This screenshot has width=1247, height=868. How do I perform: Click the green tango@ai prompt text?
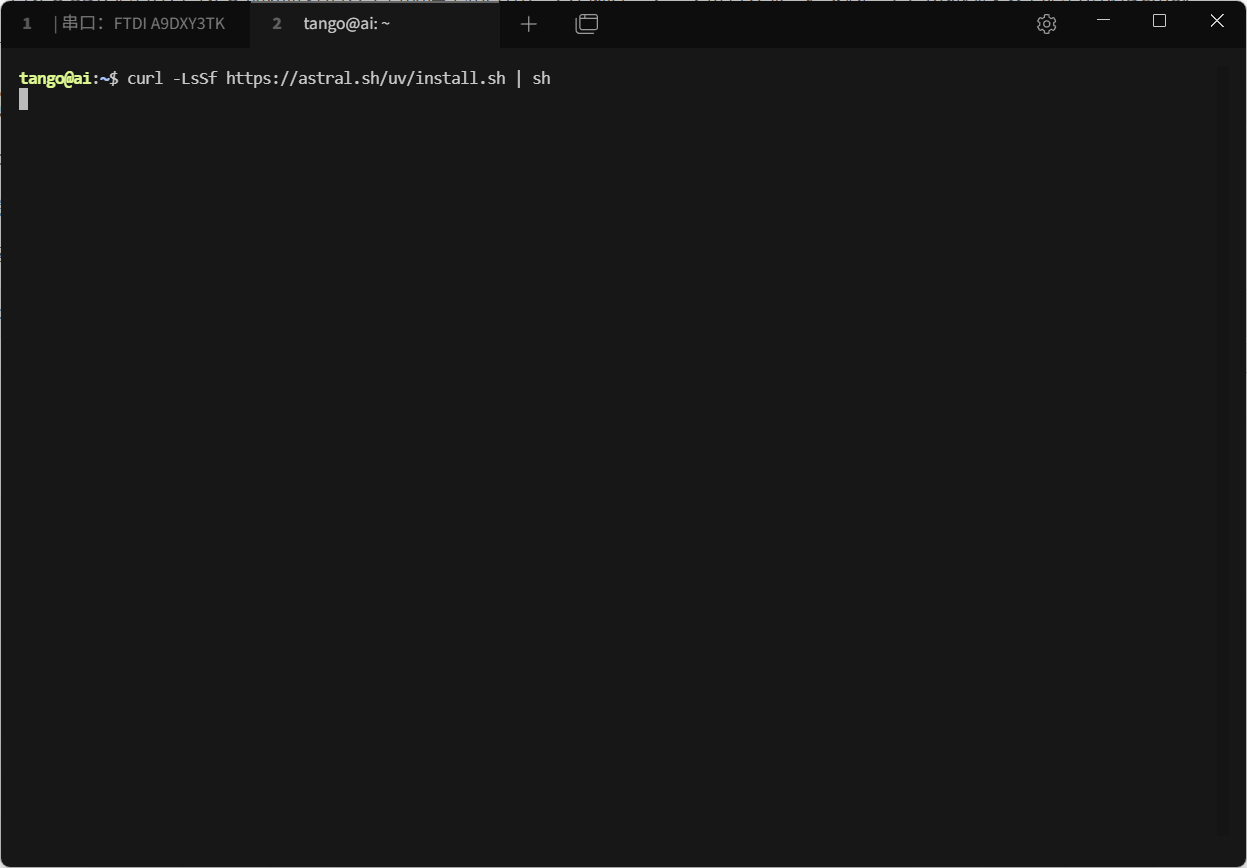point(55,78)
